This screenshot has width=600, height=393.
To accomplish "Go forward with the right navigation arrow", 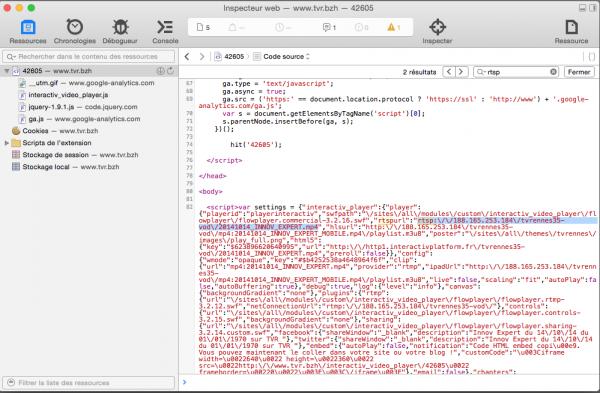I will tap(202, 57).
